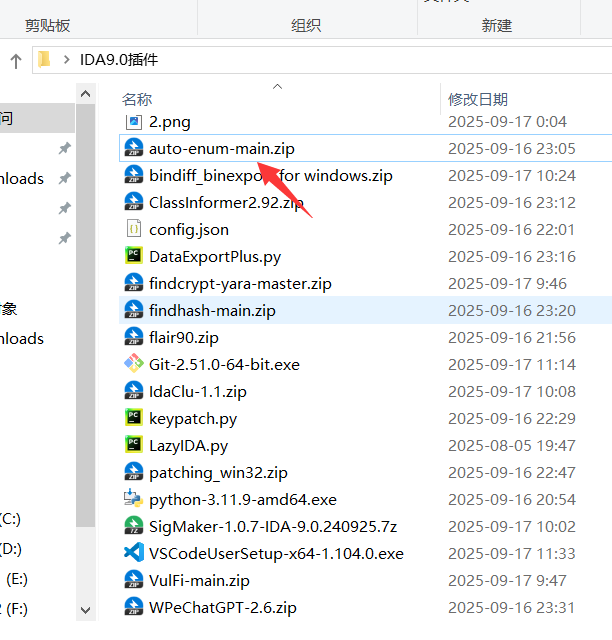Open the 新建 ribbon group label

coord(496,25)
